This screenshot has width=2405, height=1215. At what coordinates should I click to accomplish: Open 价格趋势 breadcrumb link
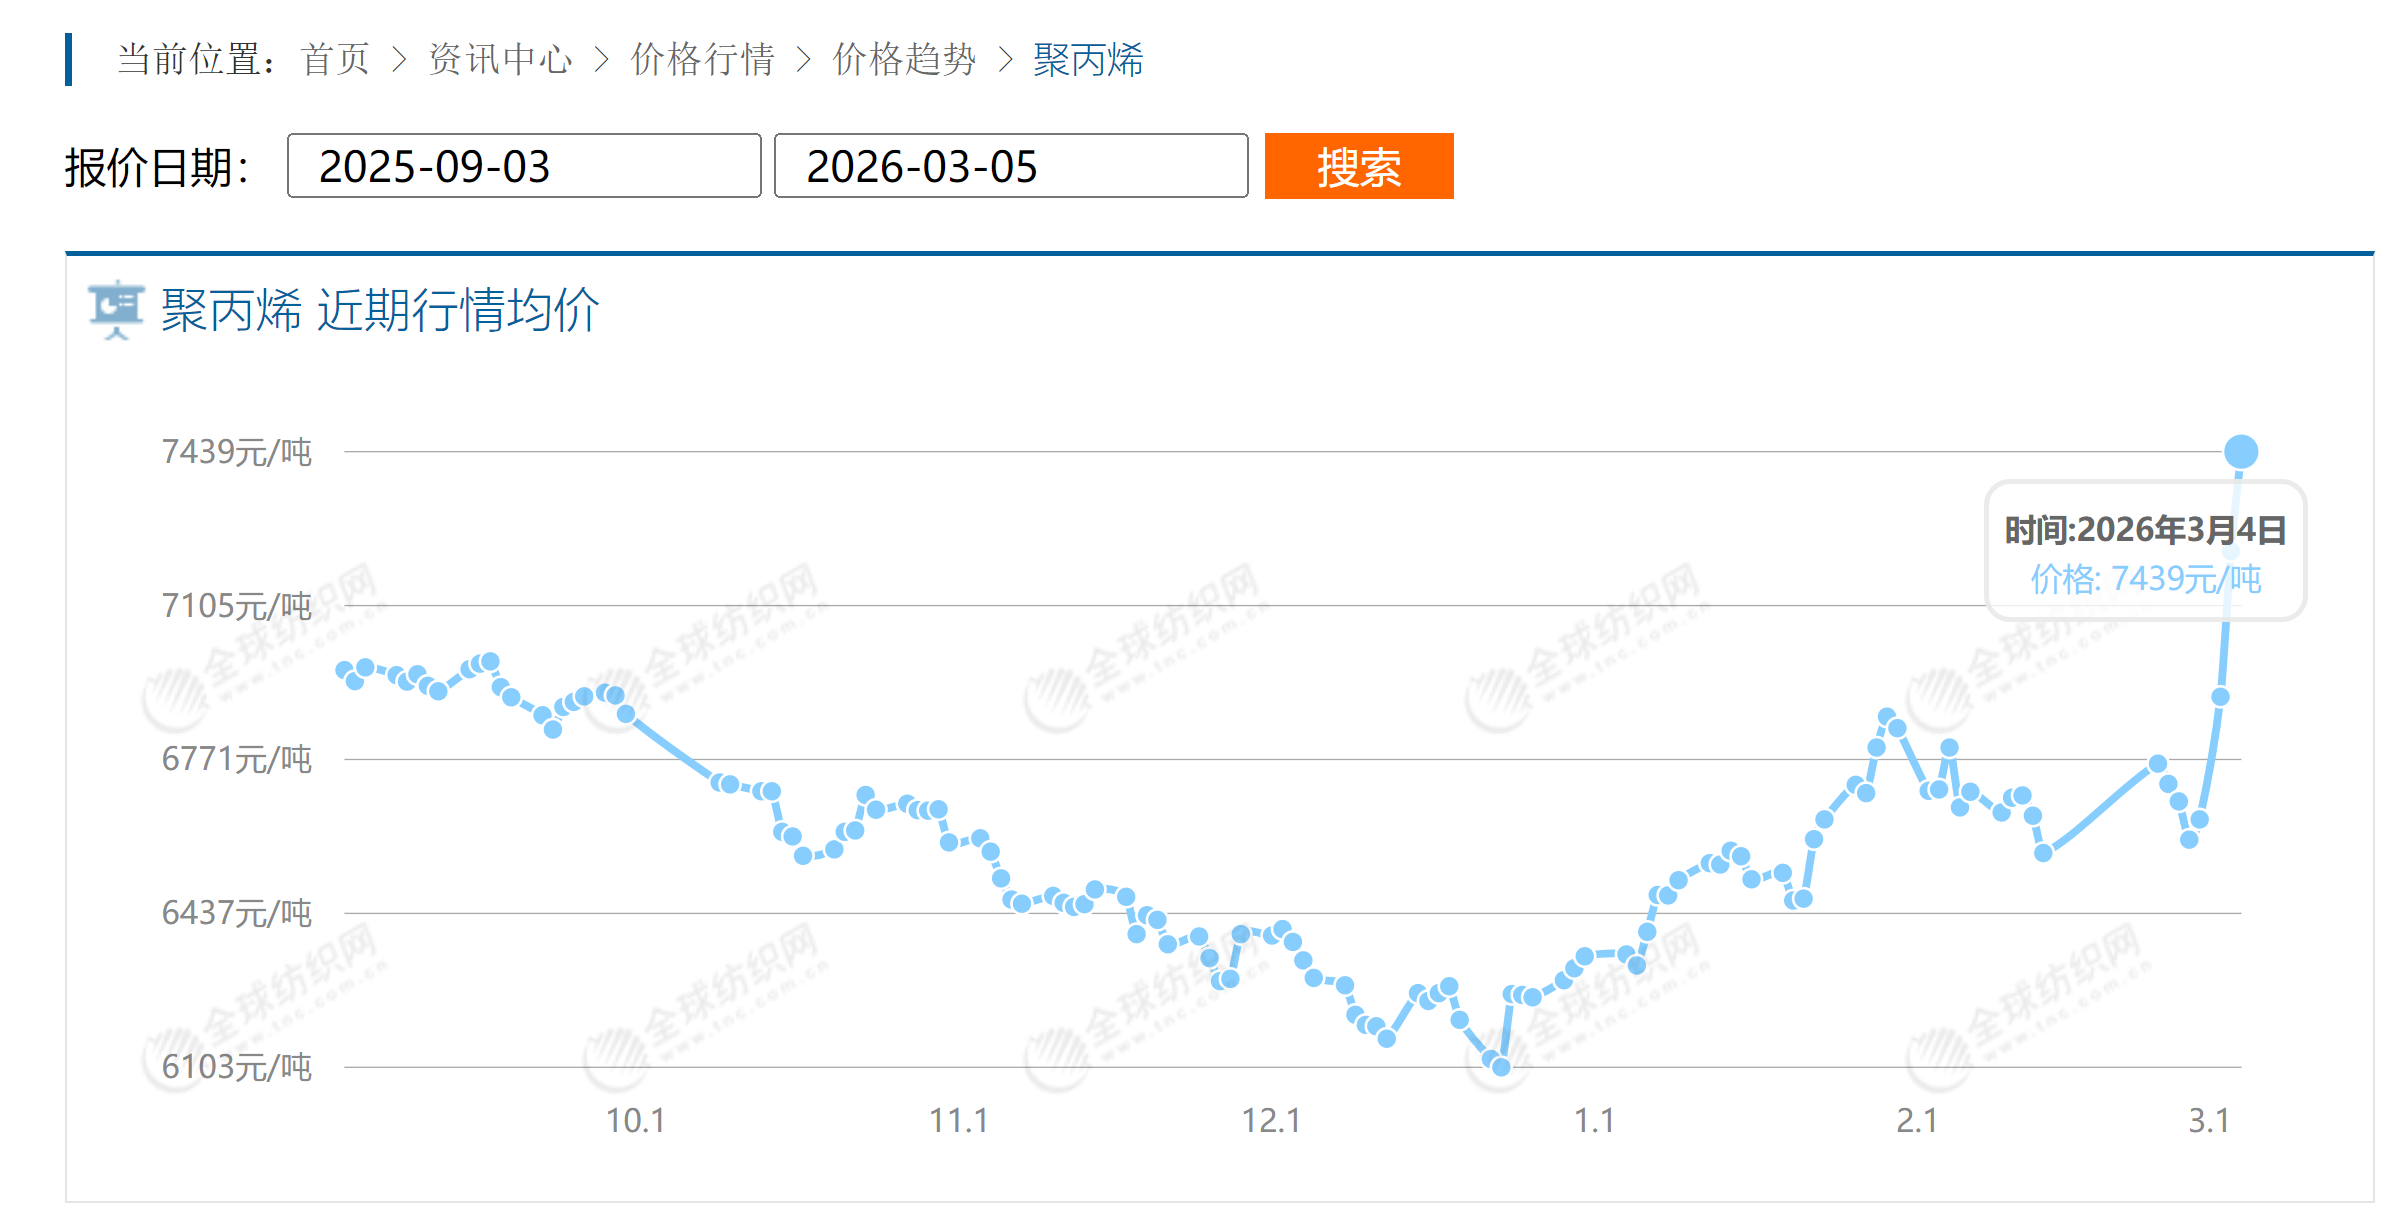(x=904, y=60)
